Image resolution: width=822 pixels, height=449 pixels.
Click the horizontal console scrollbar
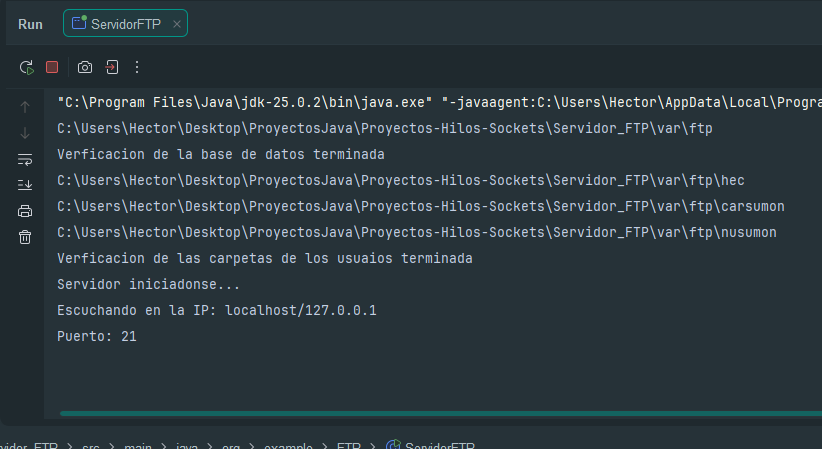[441, 413]
